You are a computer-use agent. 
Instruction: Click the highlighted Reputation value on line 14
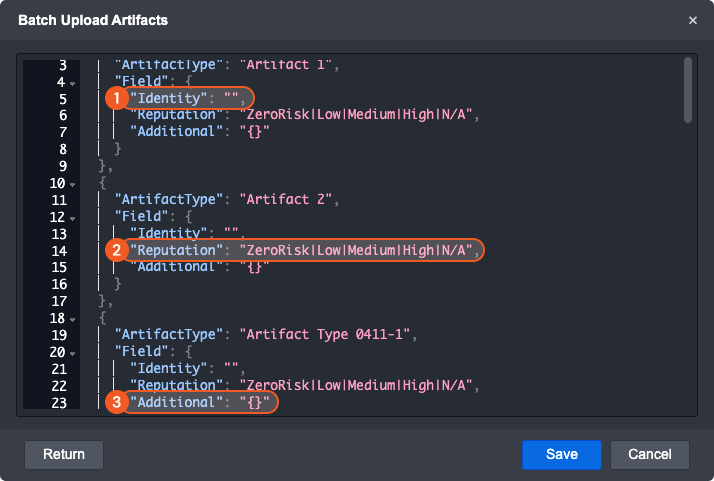click(x=354, y=250)
